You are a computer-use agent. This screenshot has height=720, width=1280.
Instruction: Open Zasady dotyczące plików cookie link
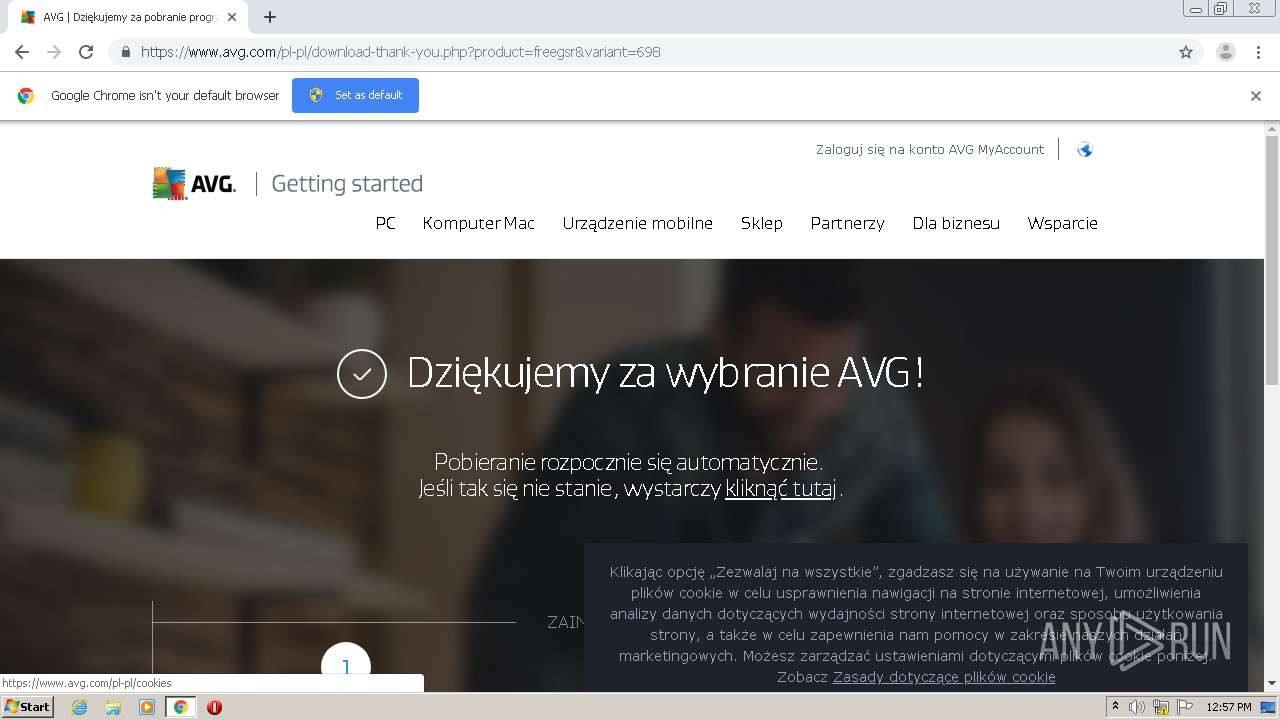[x=944, y=677]
